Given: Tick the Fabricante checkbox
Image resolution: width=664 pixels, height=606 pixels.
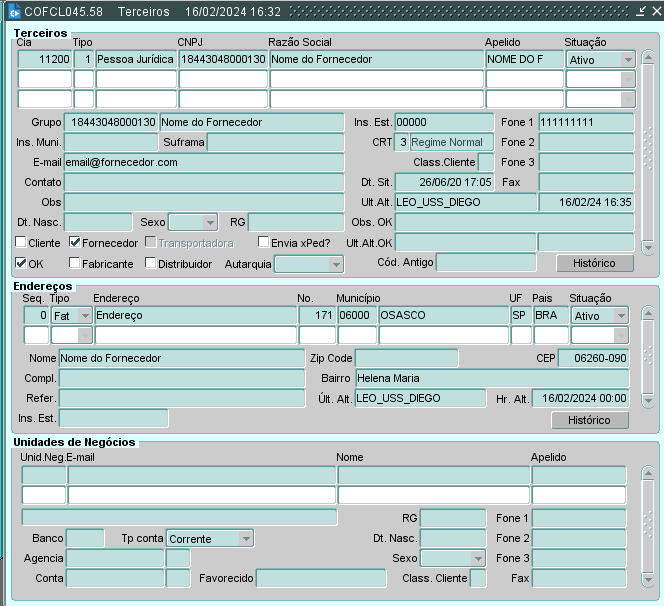Looking at the screenshot, I should (x=75, y=264).
